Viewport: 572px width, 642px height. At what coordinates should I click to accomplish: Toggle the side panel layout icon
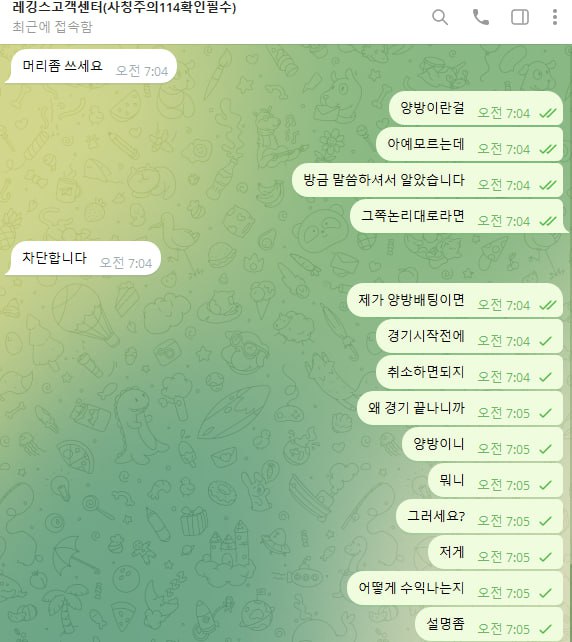[x=520, y=18]
